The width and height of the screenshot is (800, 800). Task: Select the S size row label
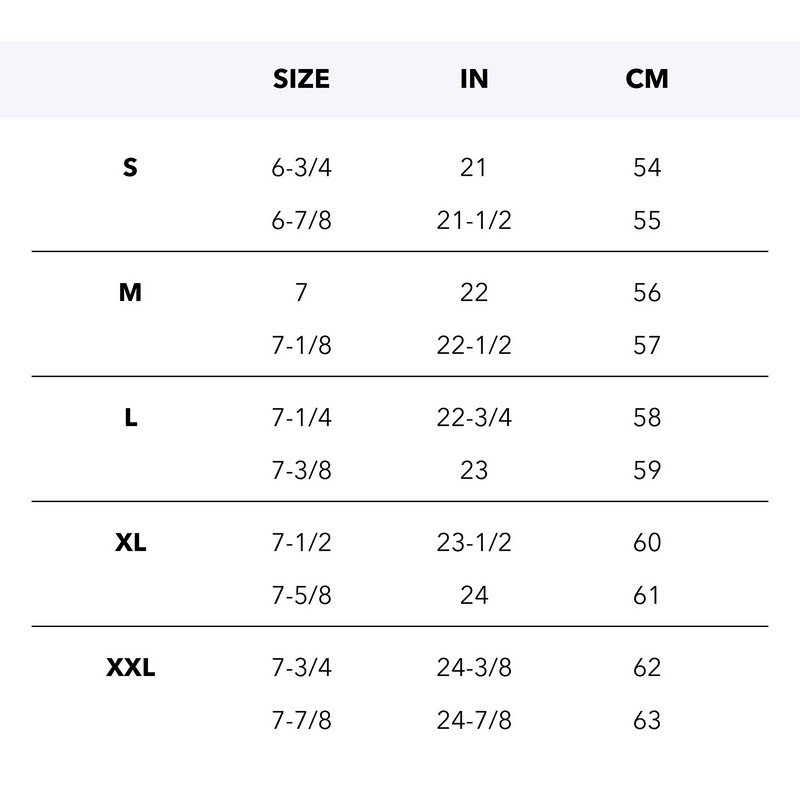click(130, 168)
